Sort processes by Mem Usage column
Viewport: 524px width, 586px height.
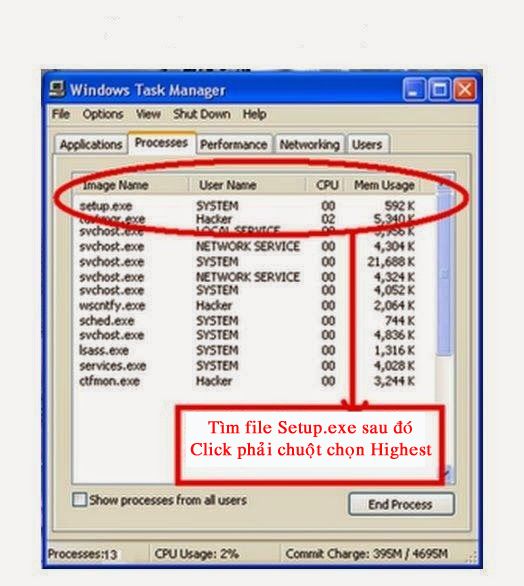tap(384, 185)
